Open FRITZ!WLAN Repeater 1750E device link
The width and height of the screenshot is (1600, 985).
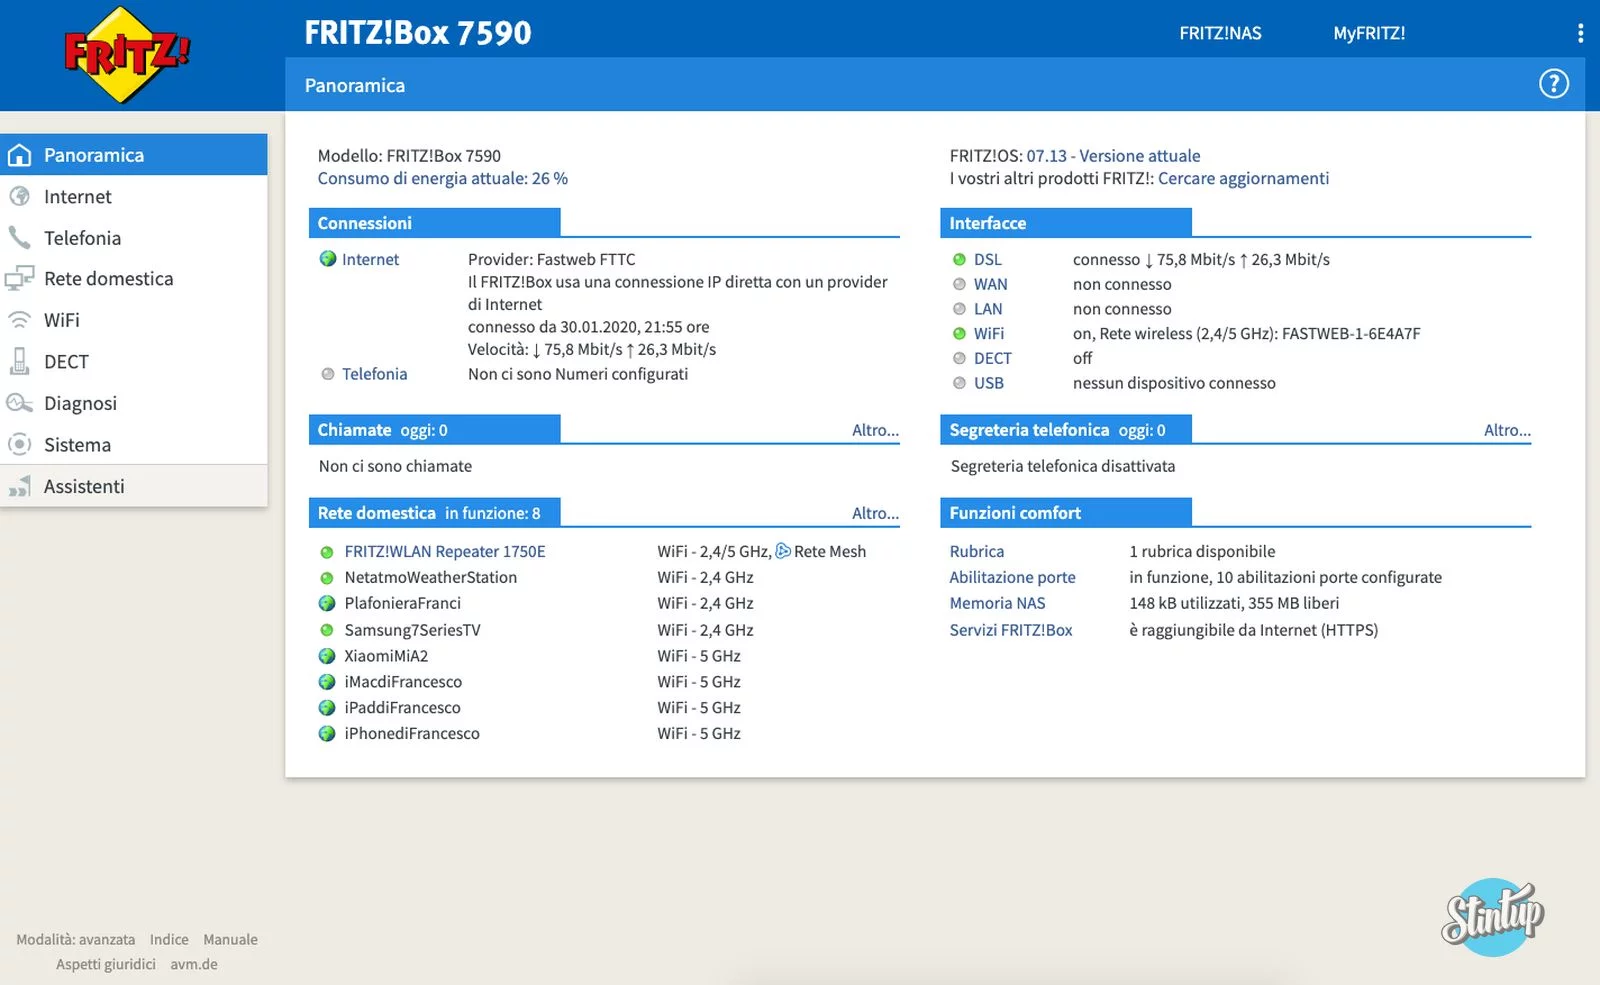coord(445,551)
